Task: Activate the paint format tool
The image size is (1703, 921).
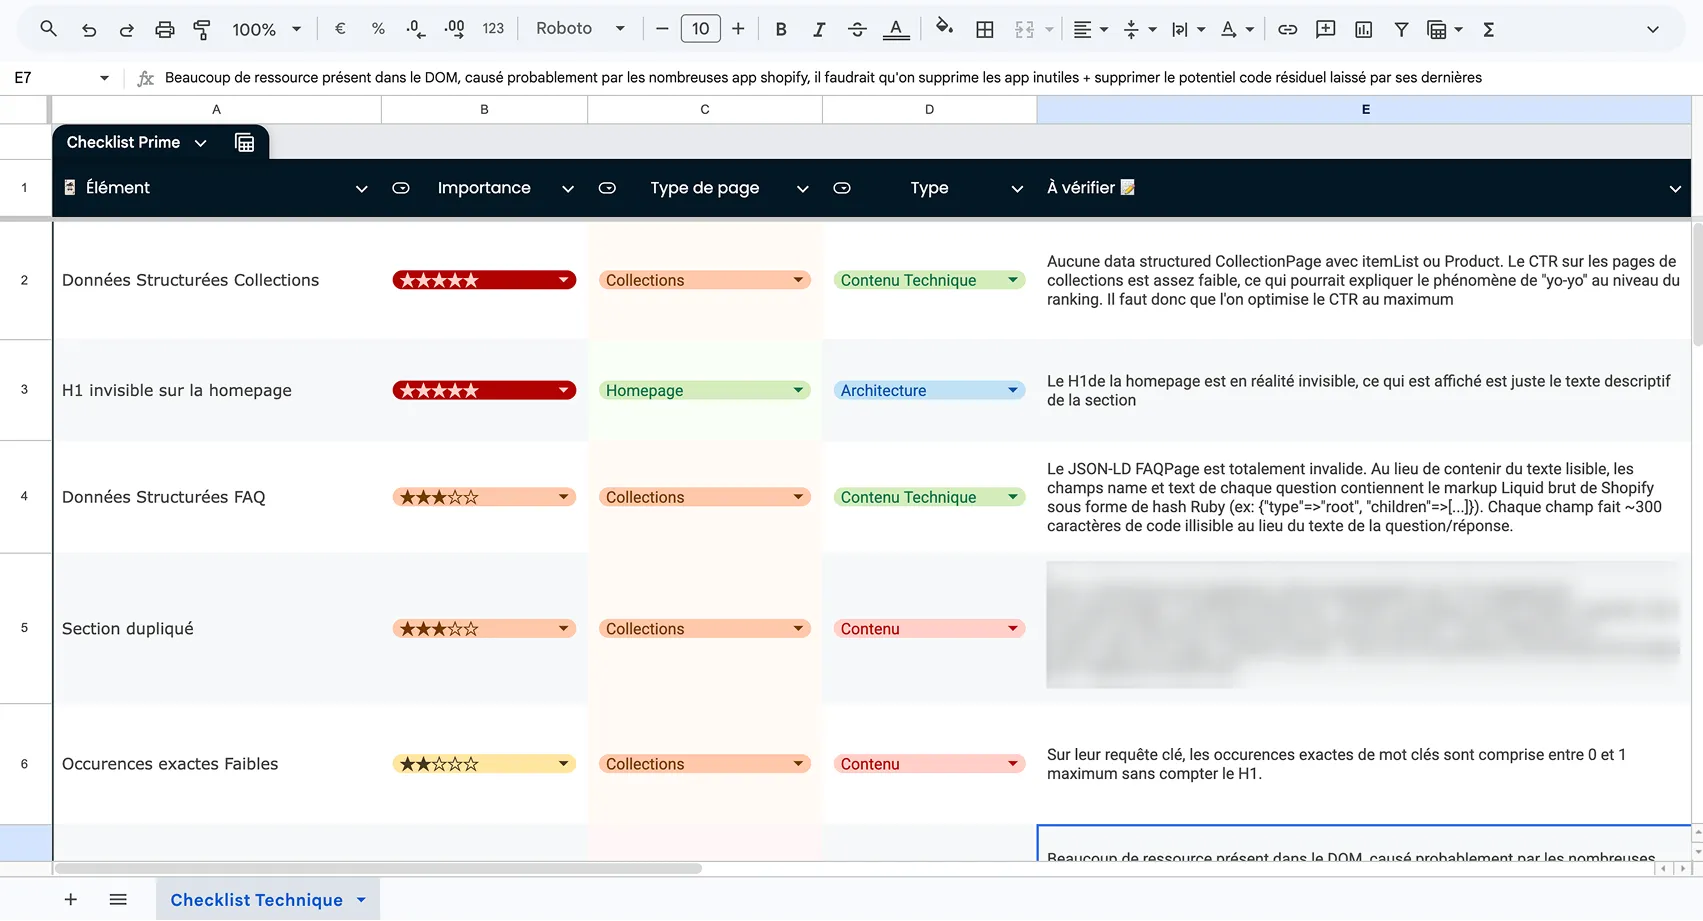Action: click(x=201, y=29)
